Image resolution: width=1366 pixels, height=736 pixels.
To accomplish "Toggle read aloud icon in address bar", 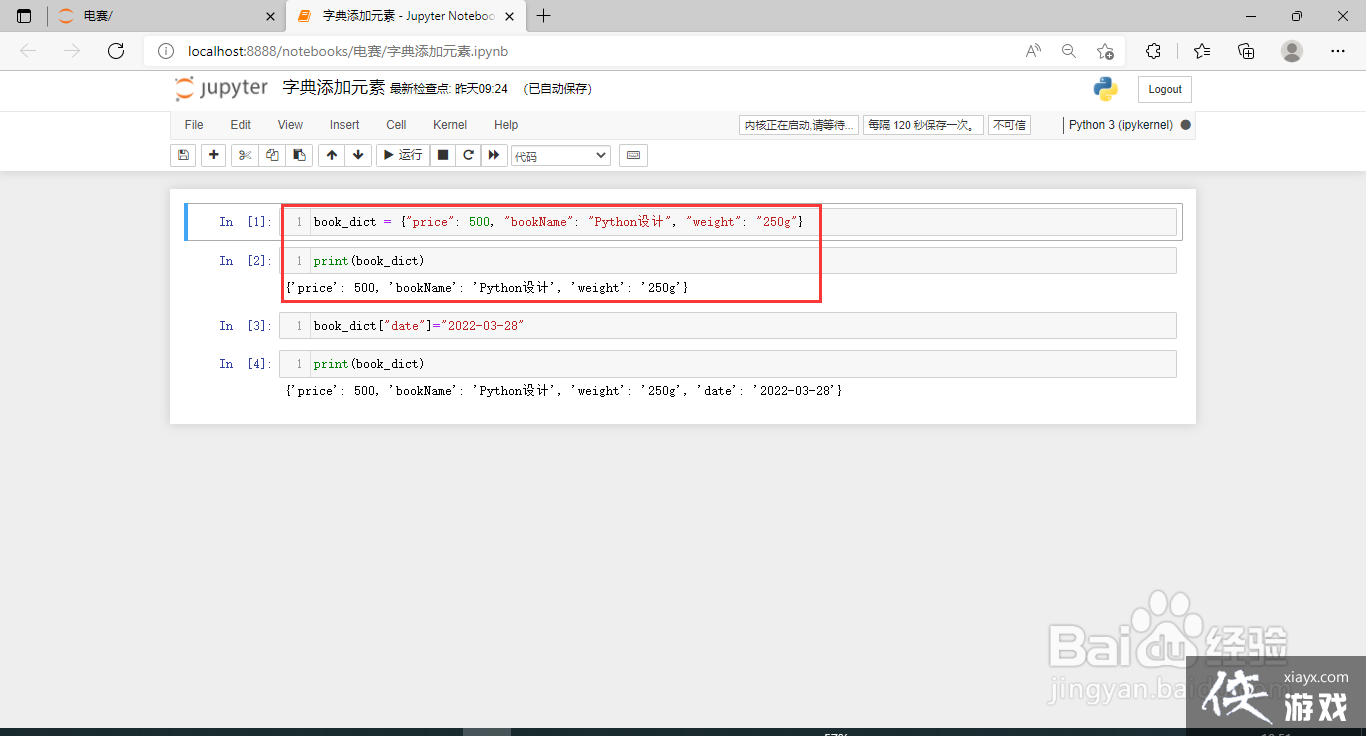I will click(x=1034, y=51).
